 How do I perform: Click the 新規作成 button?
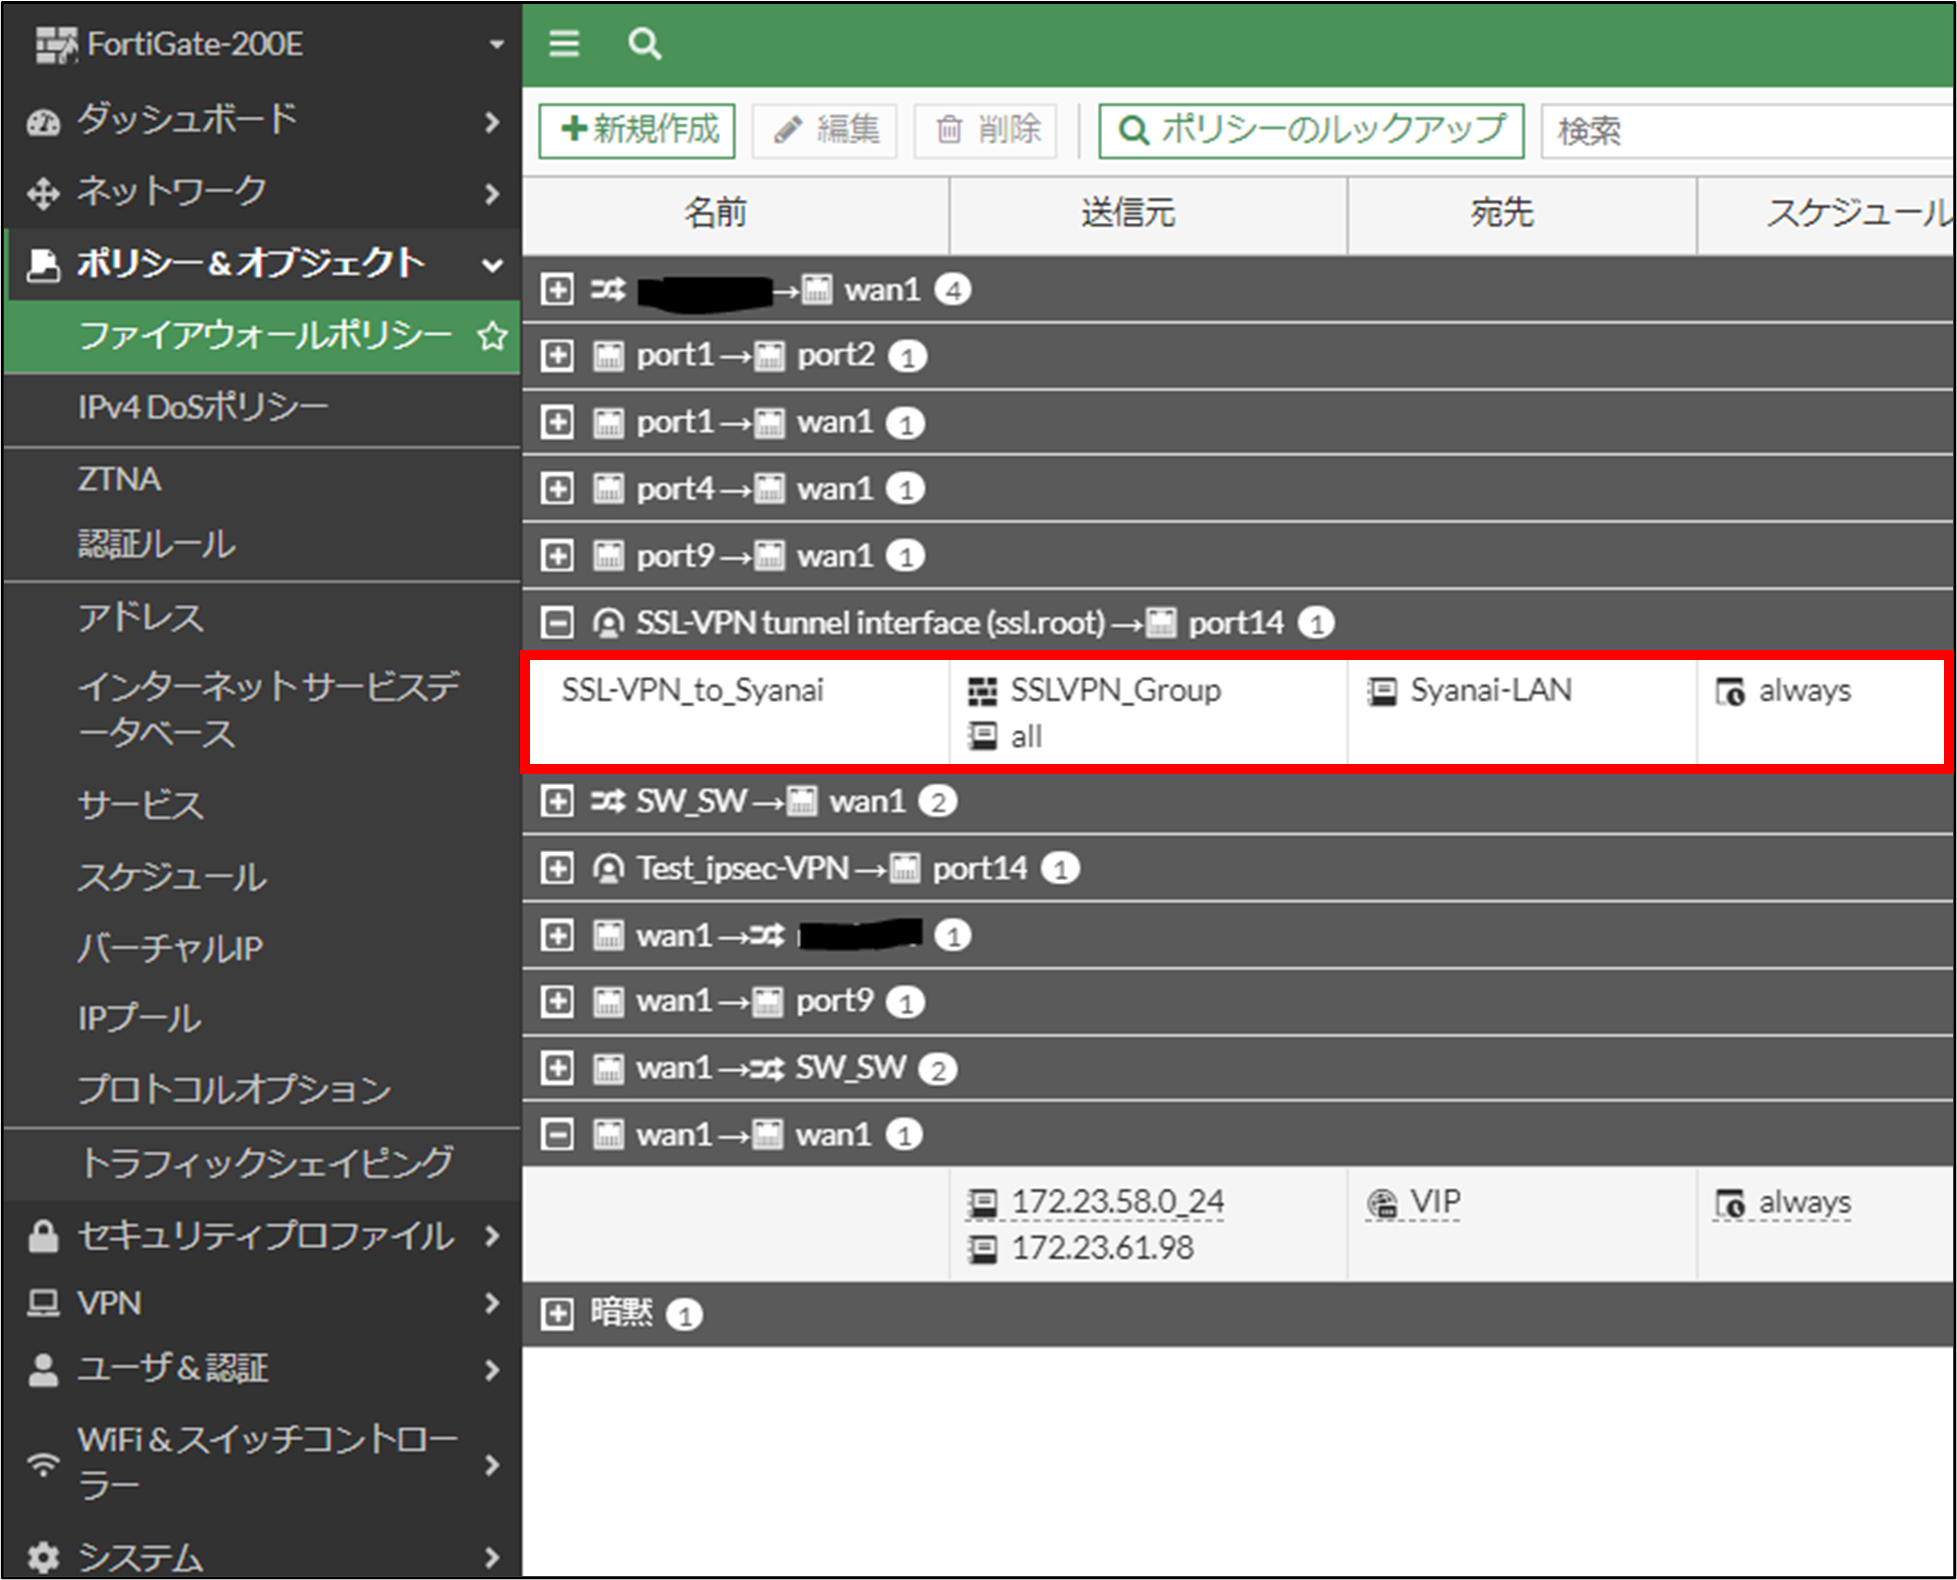(637, 130)
